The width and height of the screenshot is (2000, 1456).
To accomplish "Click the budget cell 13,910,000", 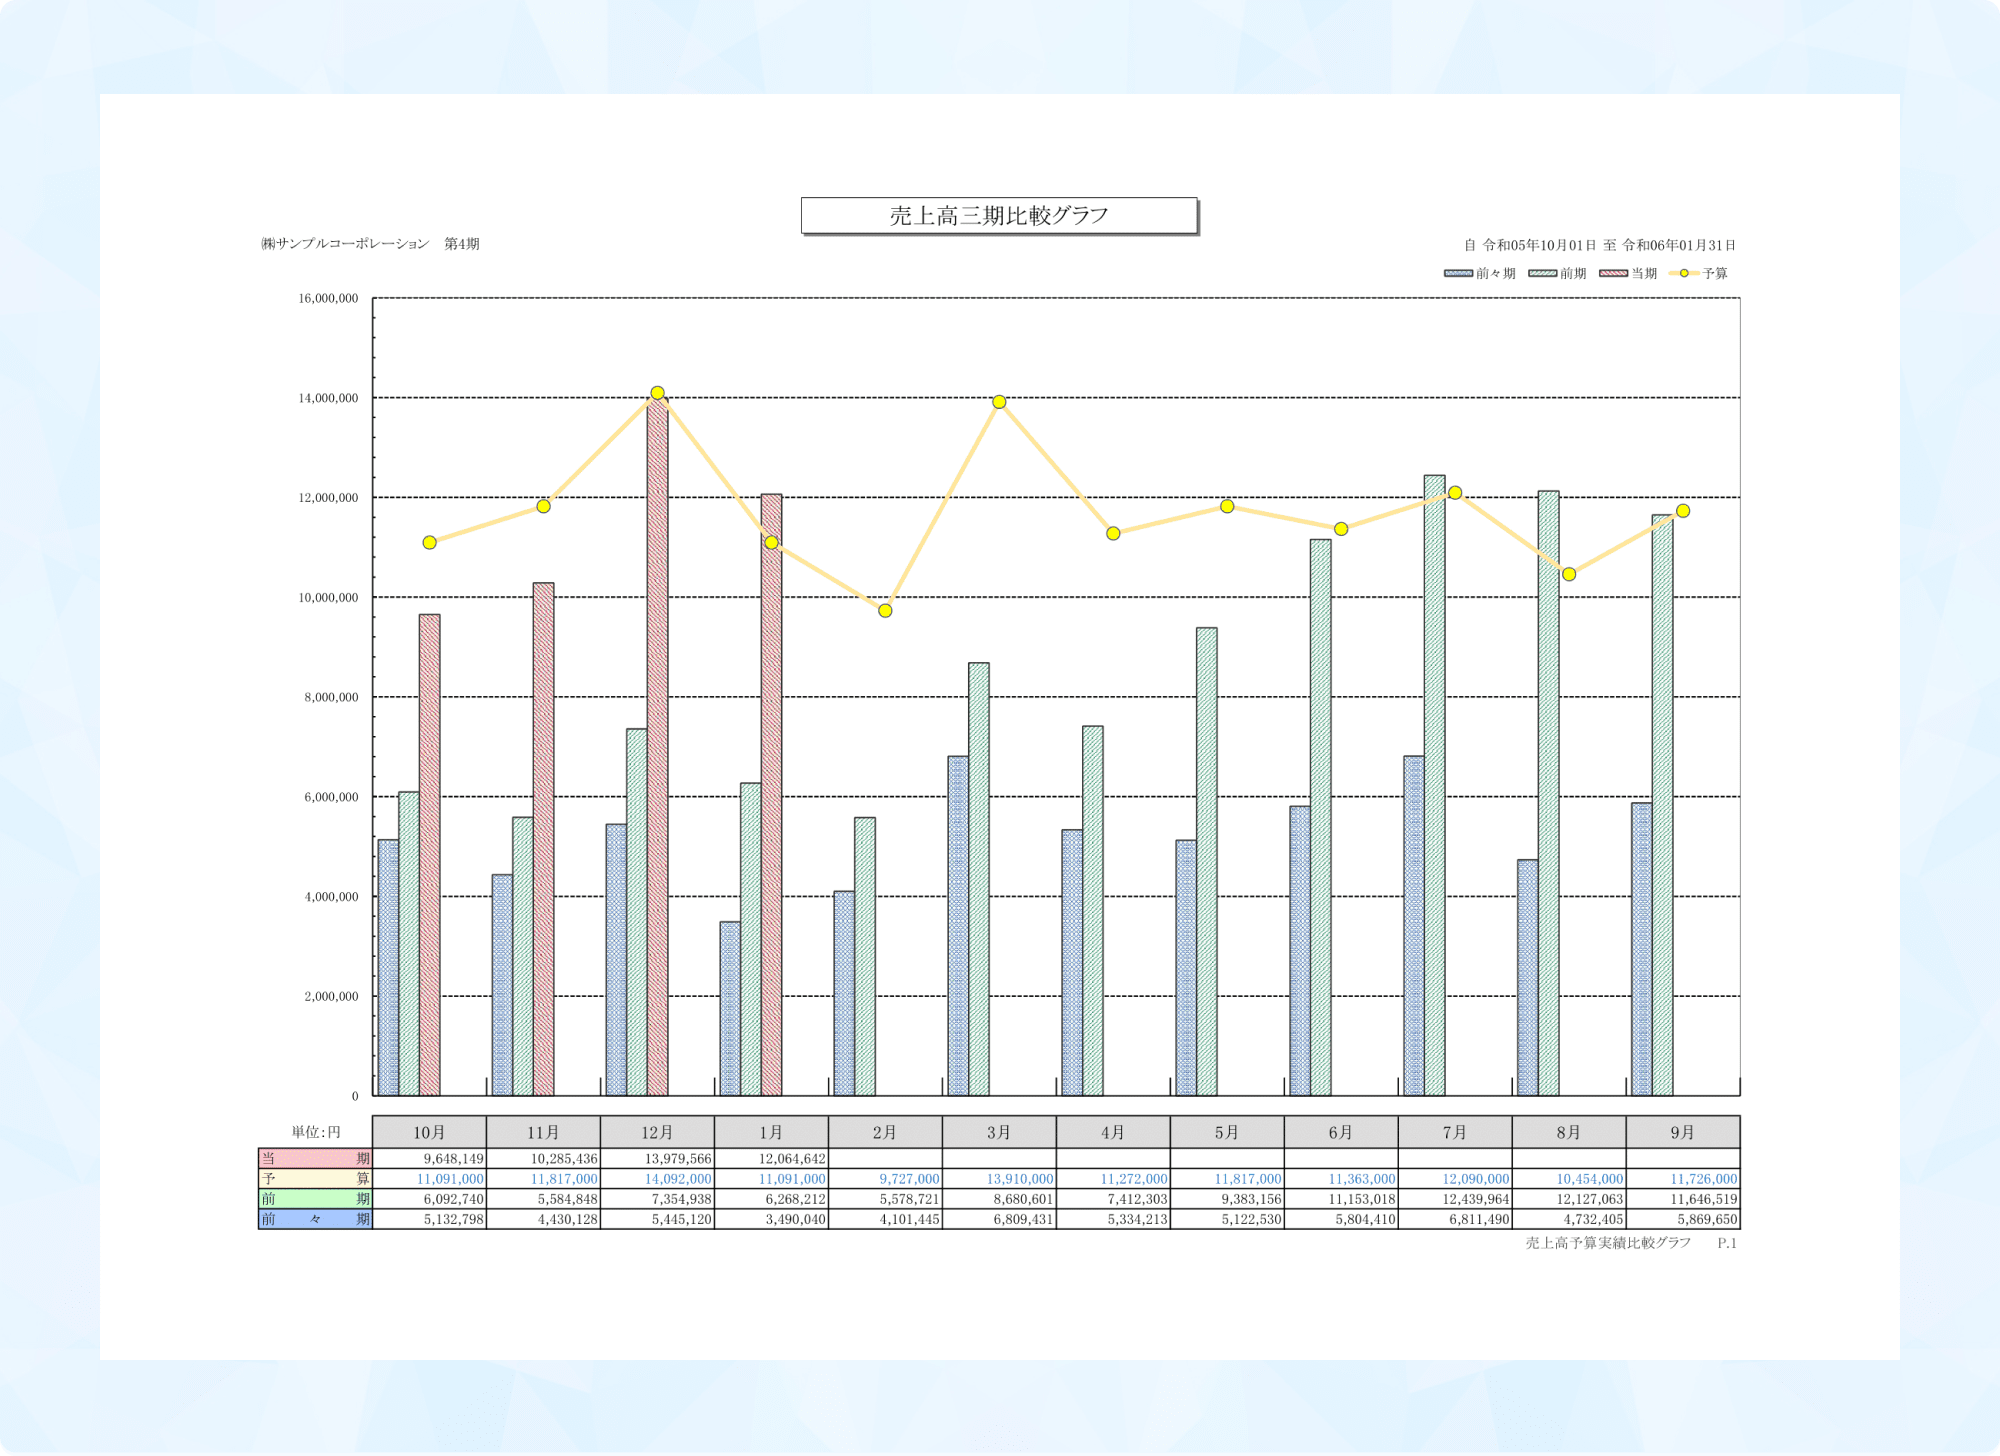I will click(999, 1178).
